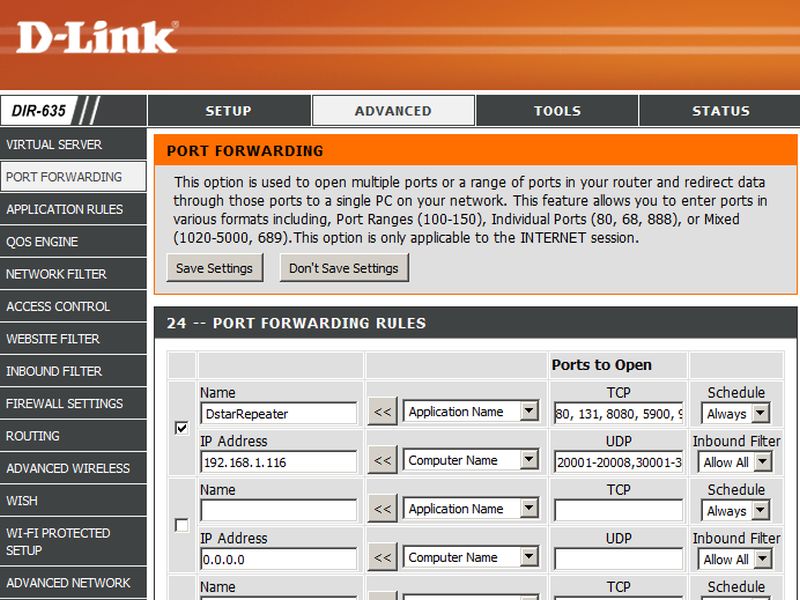Click the IP Address field showing 0.0.0.0
The width and height of the screenshot is (800, 600).
tap(279, 559)
